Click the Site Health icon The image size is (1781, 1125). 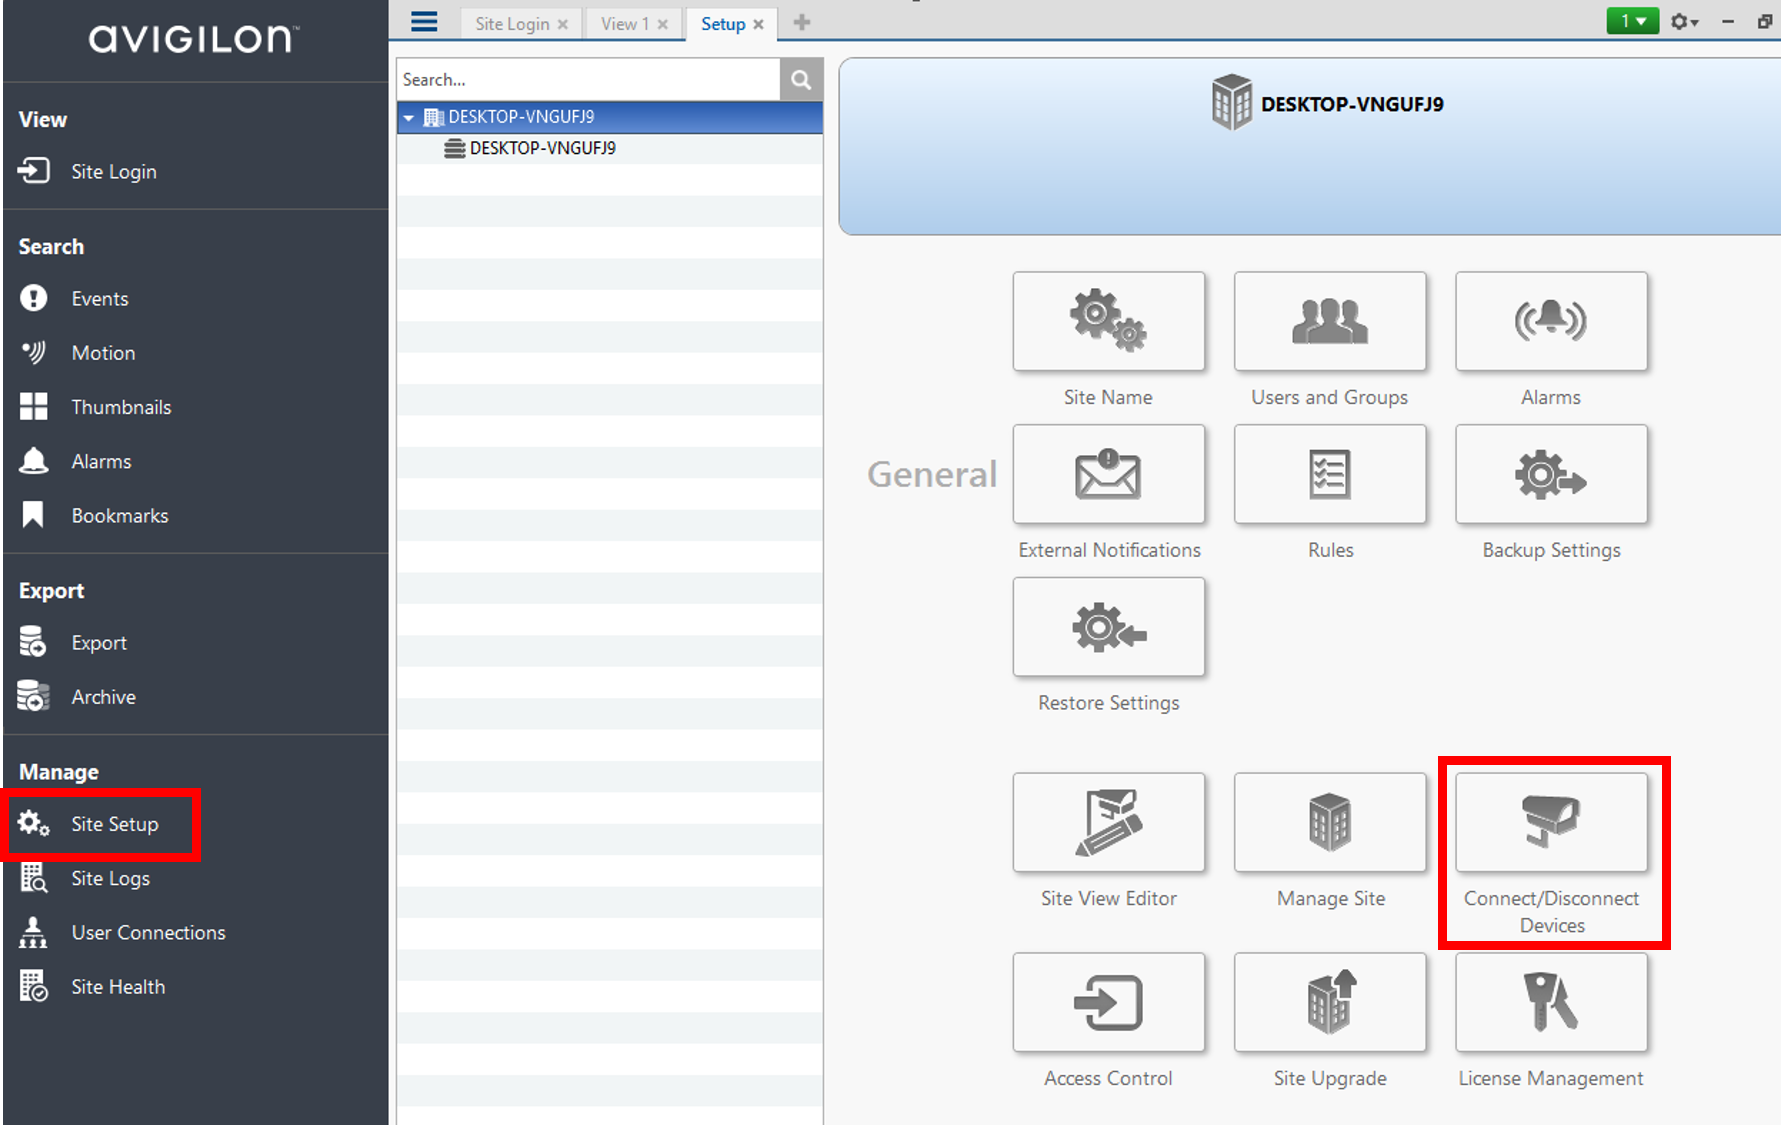(x=33, y=986)
